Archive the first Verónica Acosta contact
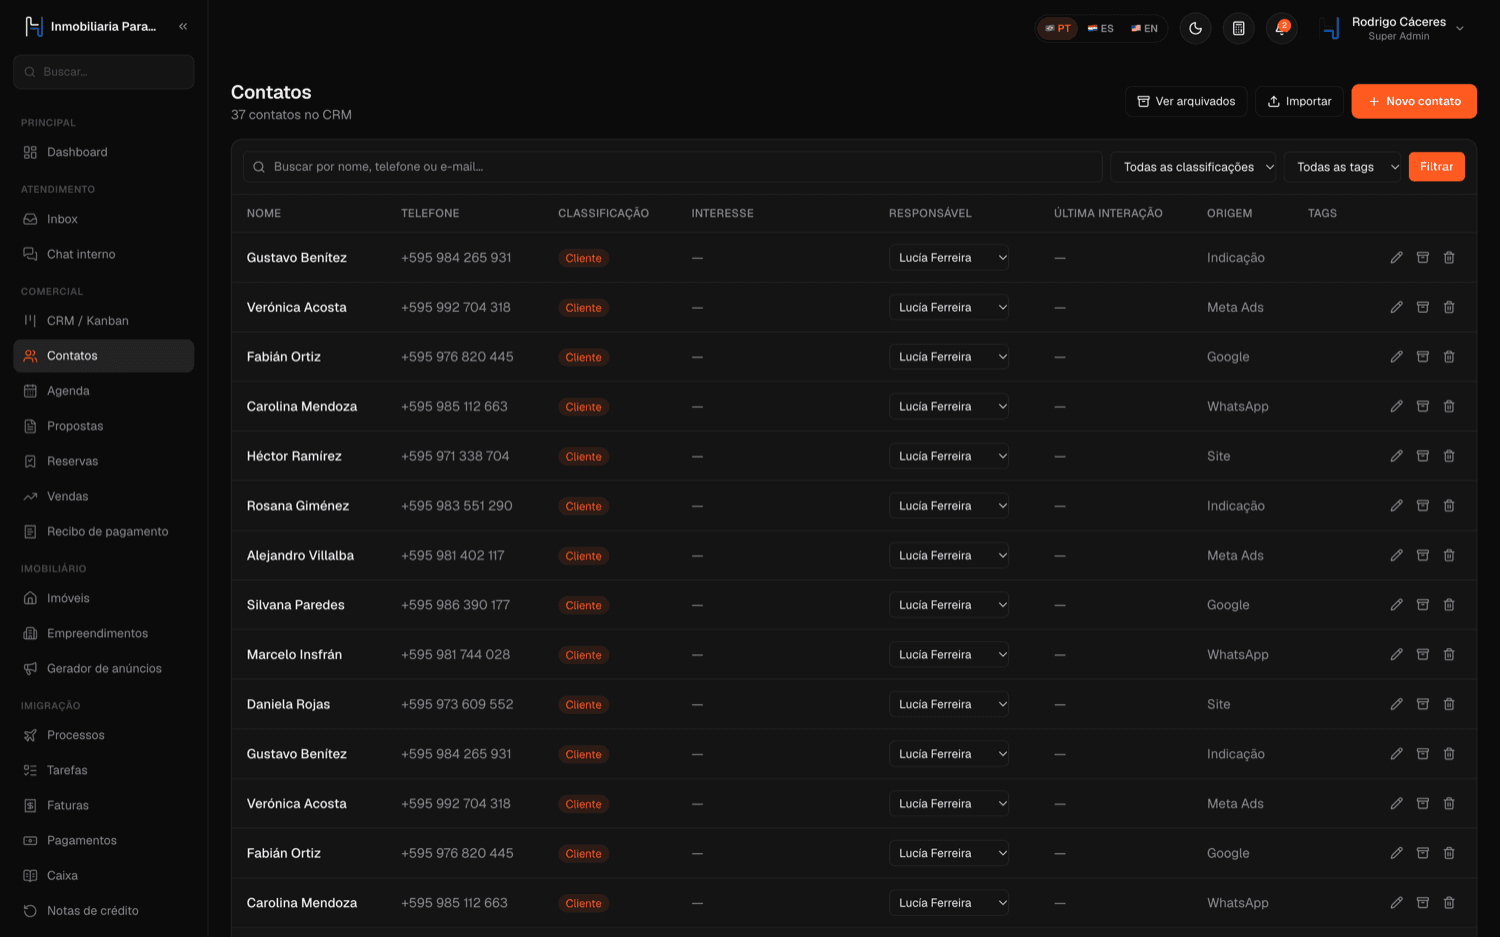This screenshot has width=1500, height=937. pyautogui.click(x=1422, y=308)
